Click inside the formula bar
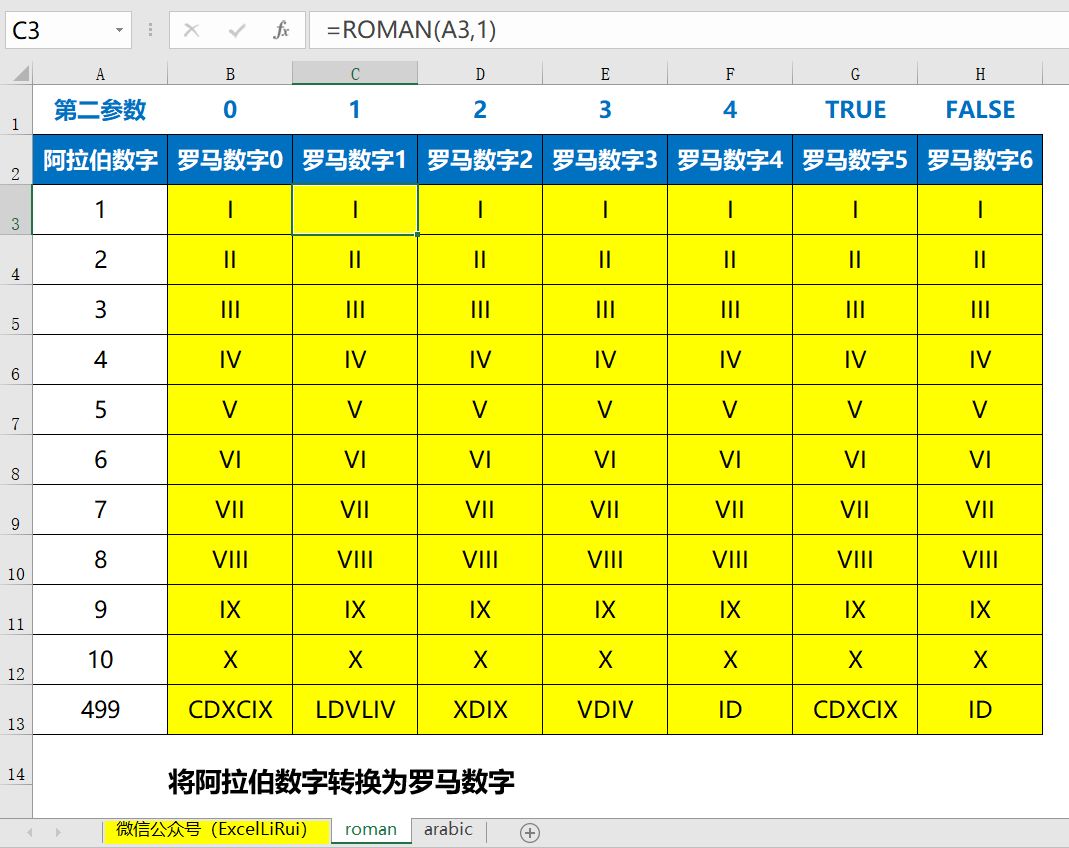This screenshot has height=848, width=1069. coord(500,29)
